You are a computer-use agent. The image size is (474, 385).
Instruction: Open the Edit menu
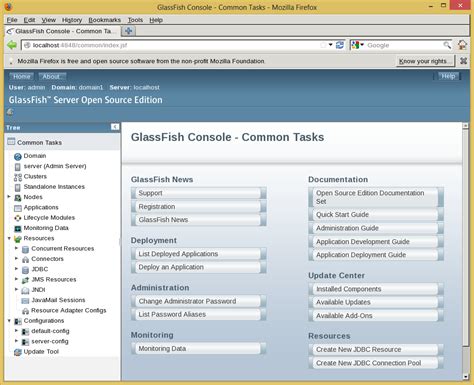29,20
